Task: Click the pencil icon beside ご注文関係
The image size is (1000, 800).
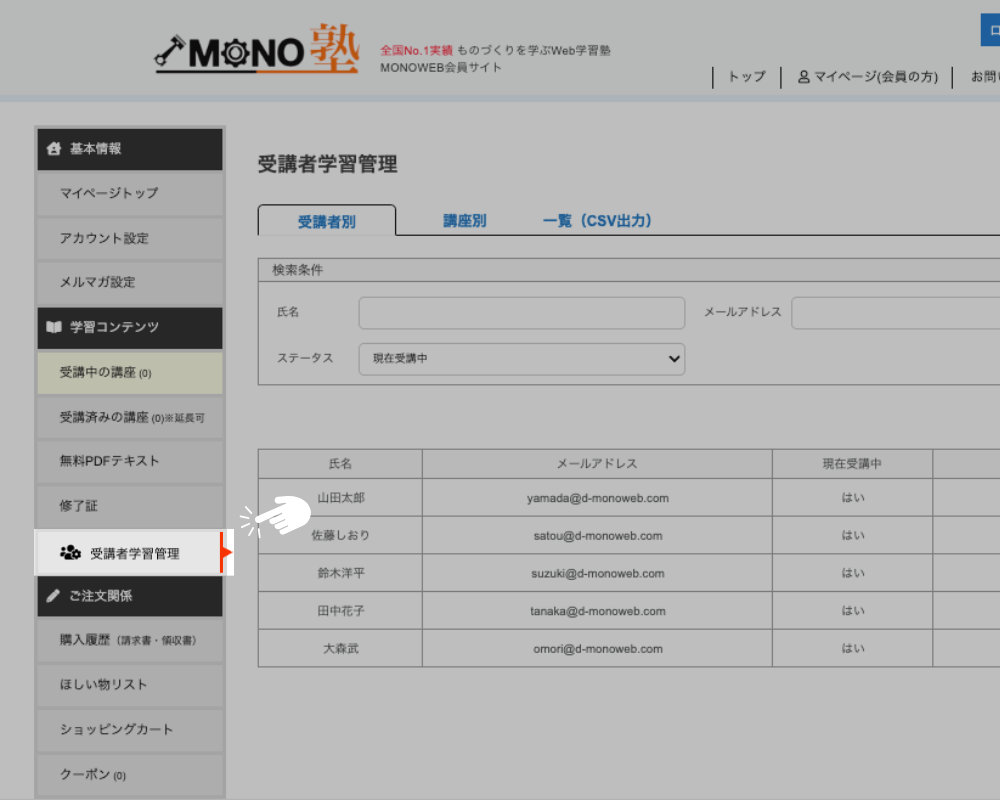Action: (x=54, y=596)
